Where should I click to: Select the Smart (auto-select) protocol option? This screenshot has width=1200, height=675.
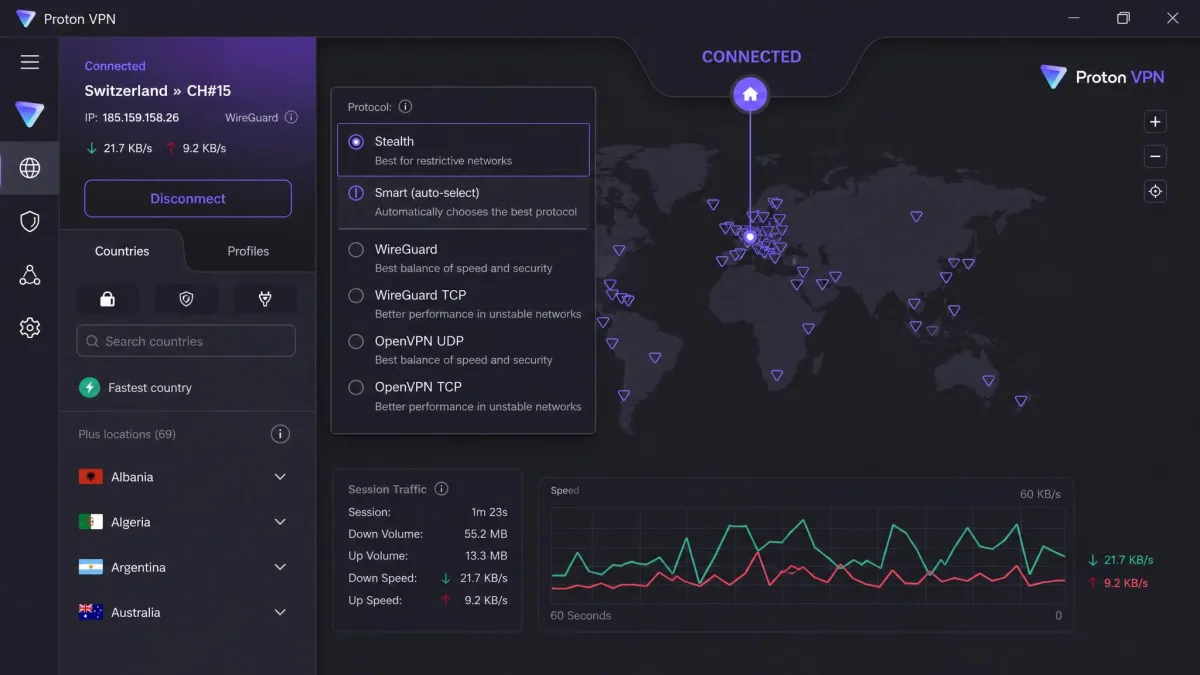(463, 201)
